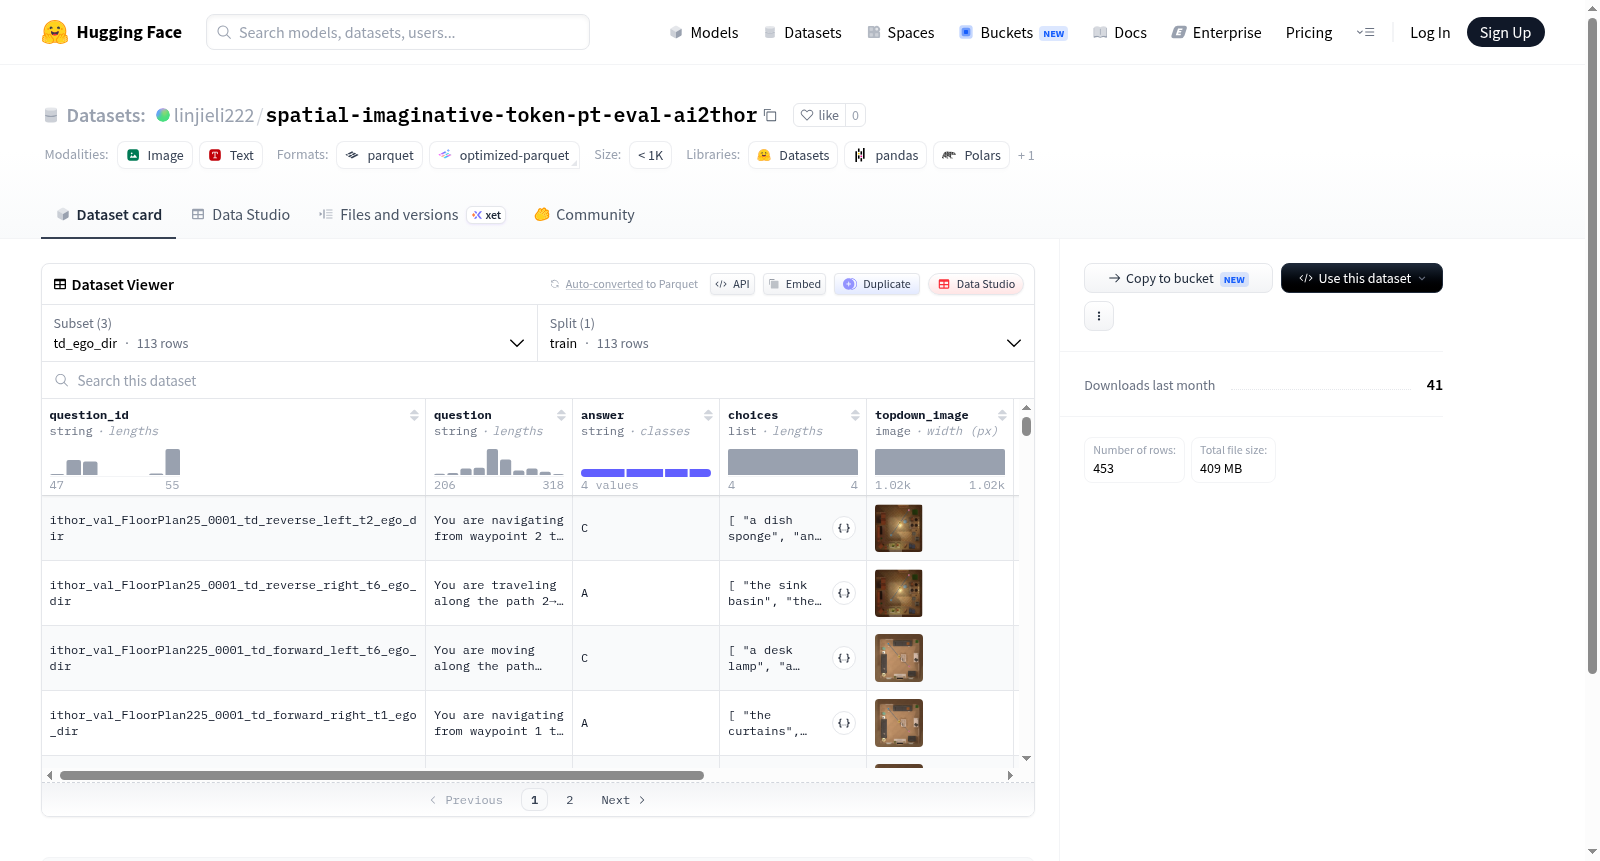Screen dimensions: 1600x861
Task: Open the Models menu item
Action: tap(704, 33)
